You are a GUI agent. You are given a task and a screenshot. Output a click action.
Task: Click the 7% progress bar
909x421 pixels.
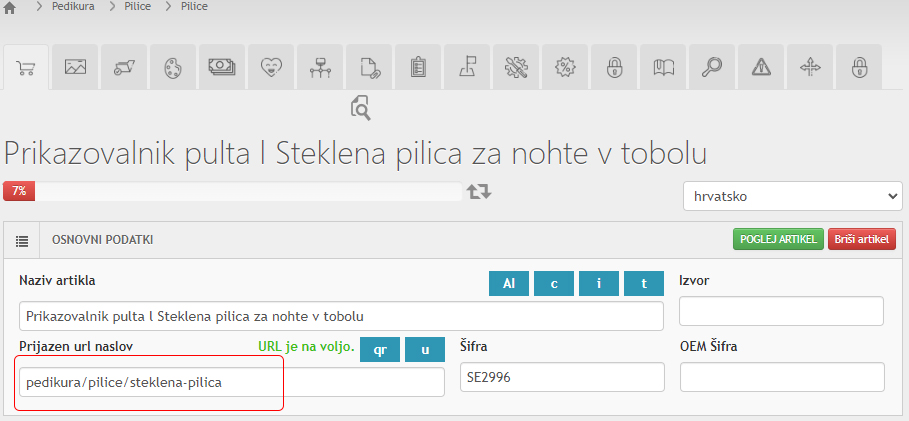[232, 190]
